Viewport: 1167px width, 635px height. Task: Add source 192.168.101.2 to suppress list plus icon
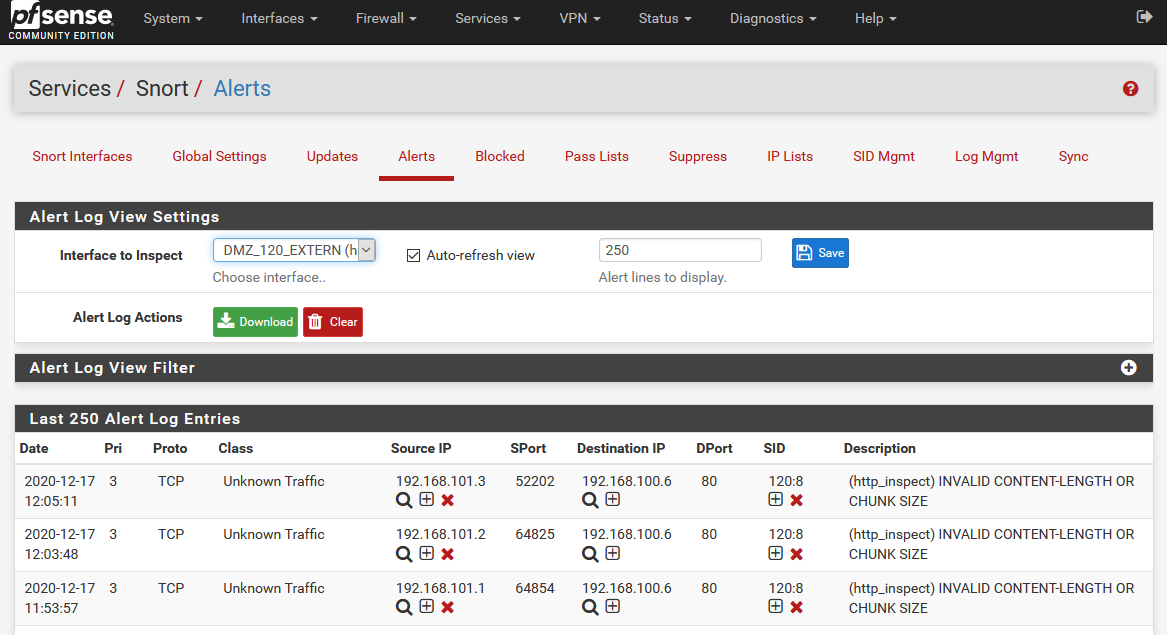[426, 553]
